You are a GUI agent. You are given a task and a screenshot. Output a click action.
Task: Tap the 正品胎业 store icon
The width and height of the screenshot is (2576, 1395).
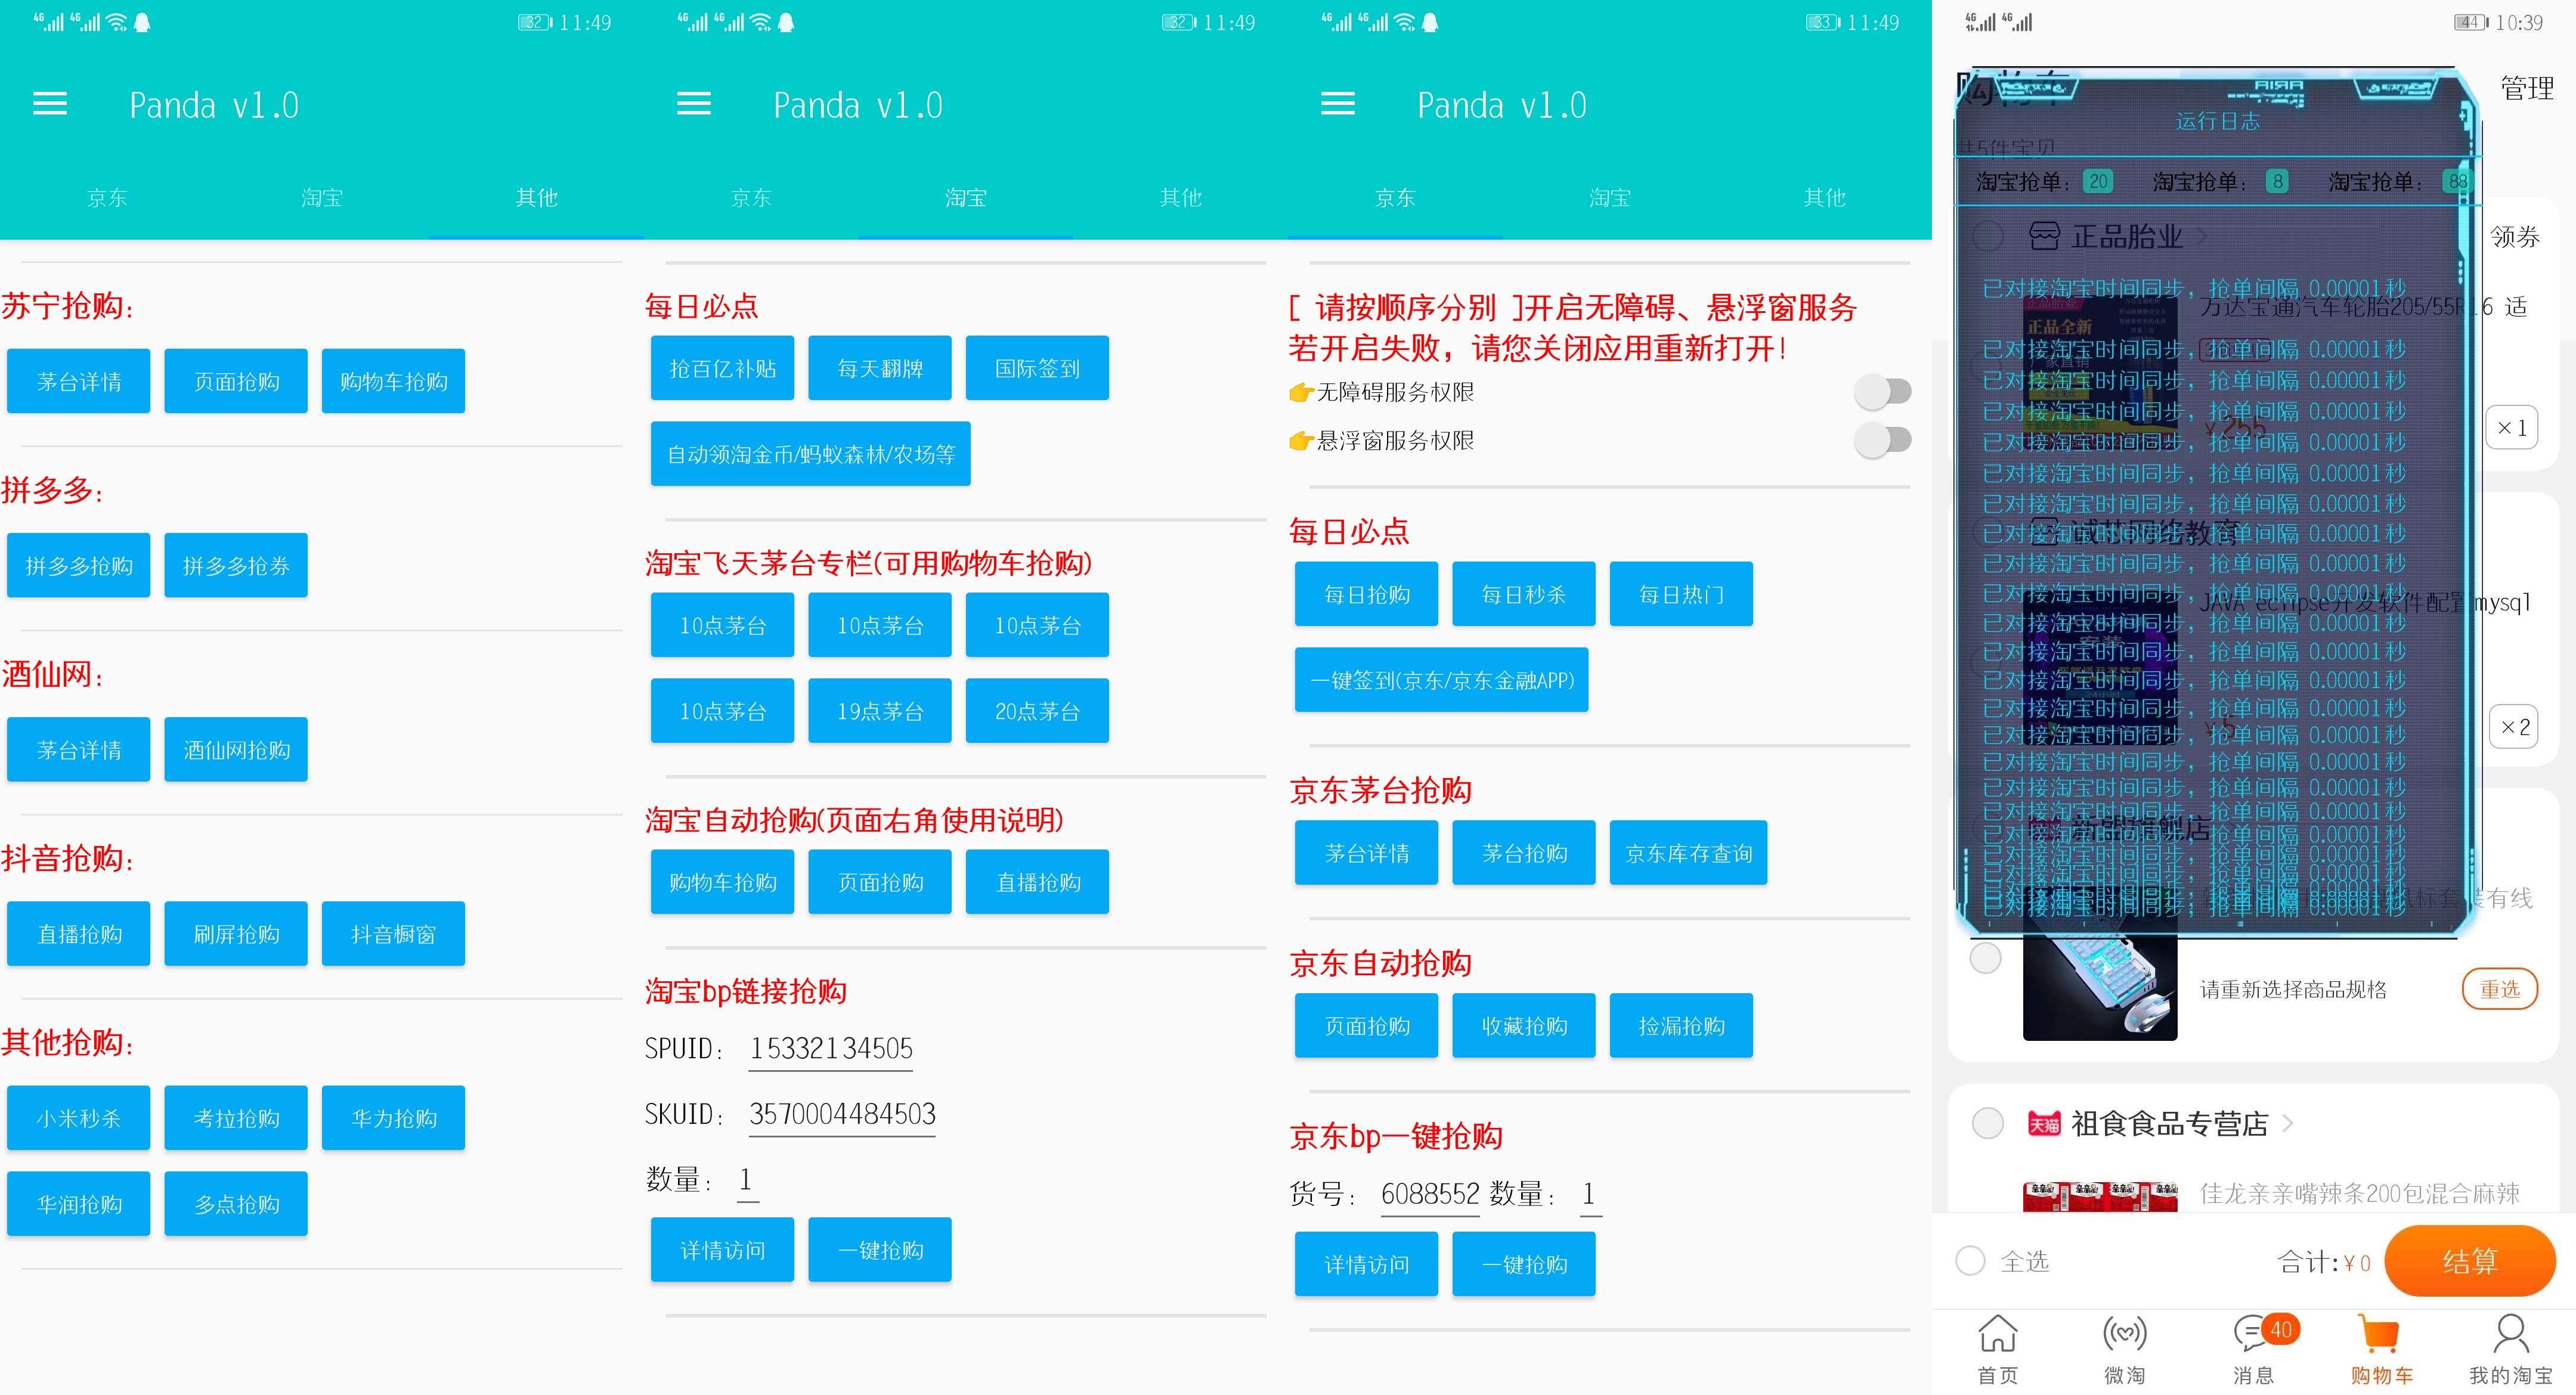click(2046, 236)
